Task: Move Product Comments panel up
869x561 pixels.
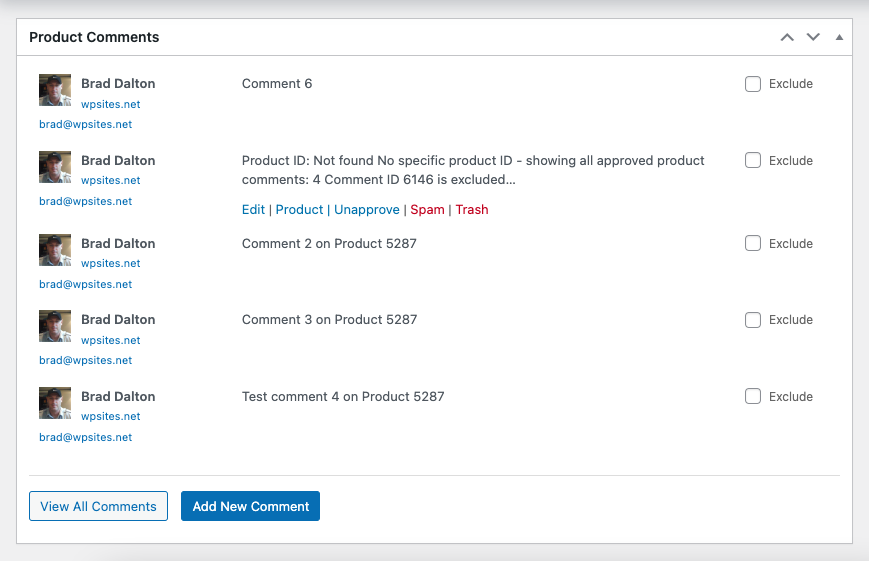Action: coord(787,37)
